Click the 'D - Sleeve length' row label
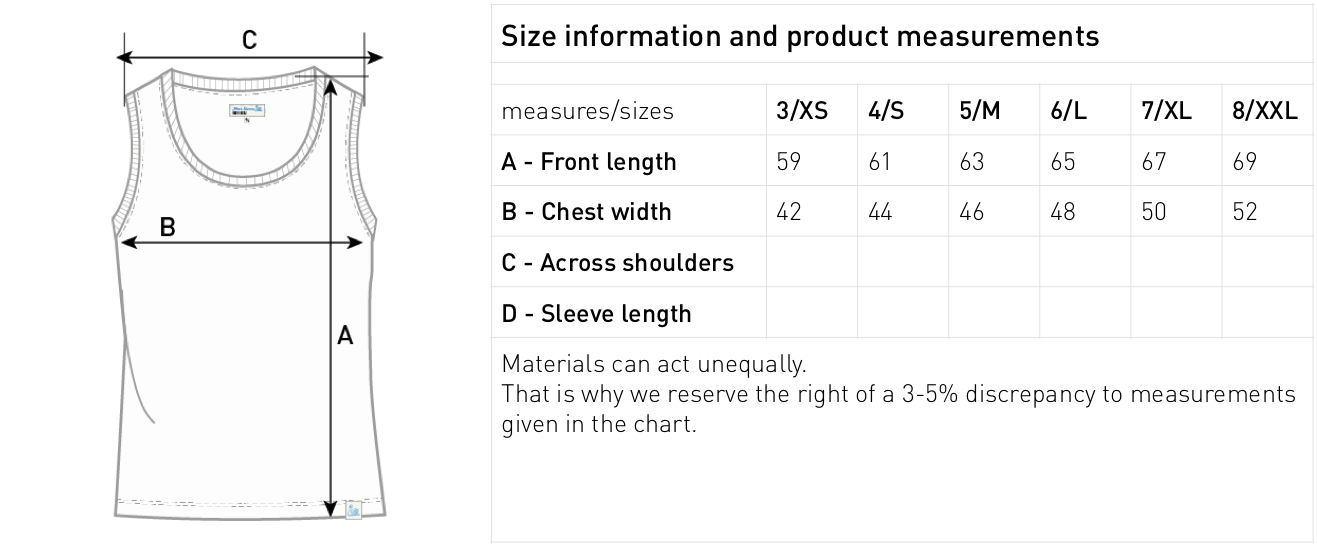Image resolution: width=1317 pixels, height=547 pixels. 596,314
